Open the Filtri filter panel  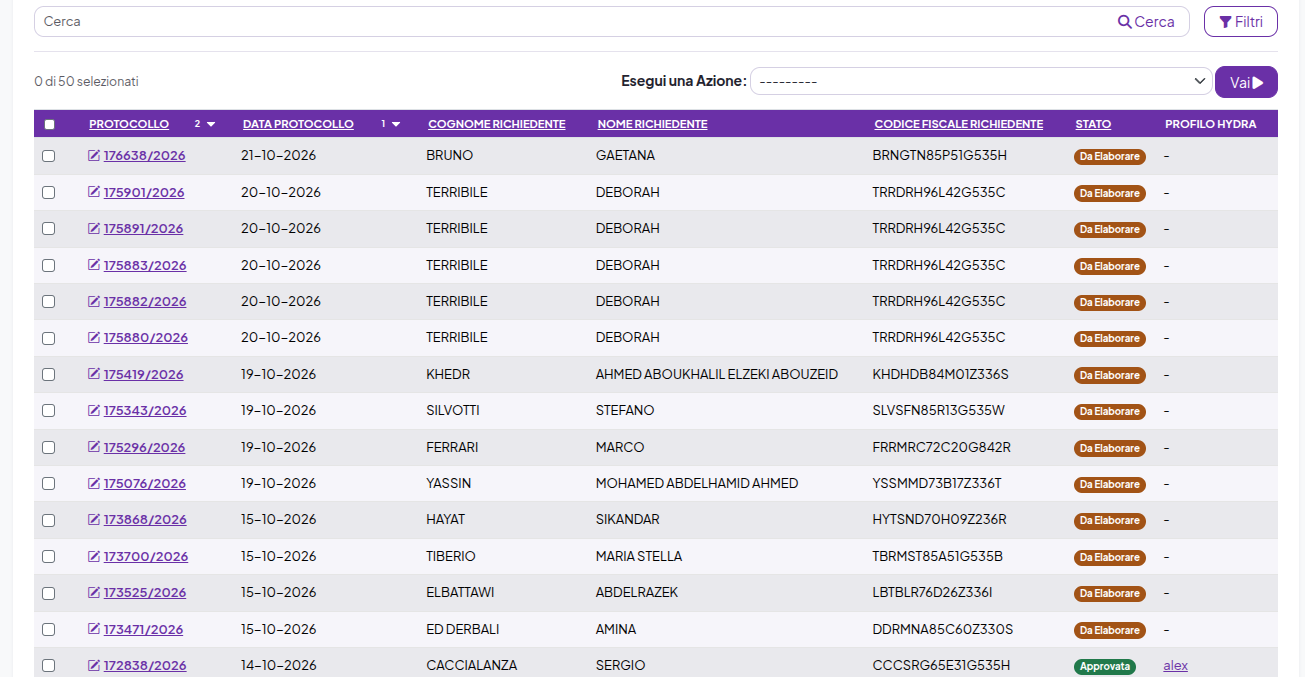click(1240, 21)
